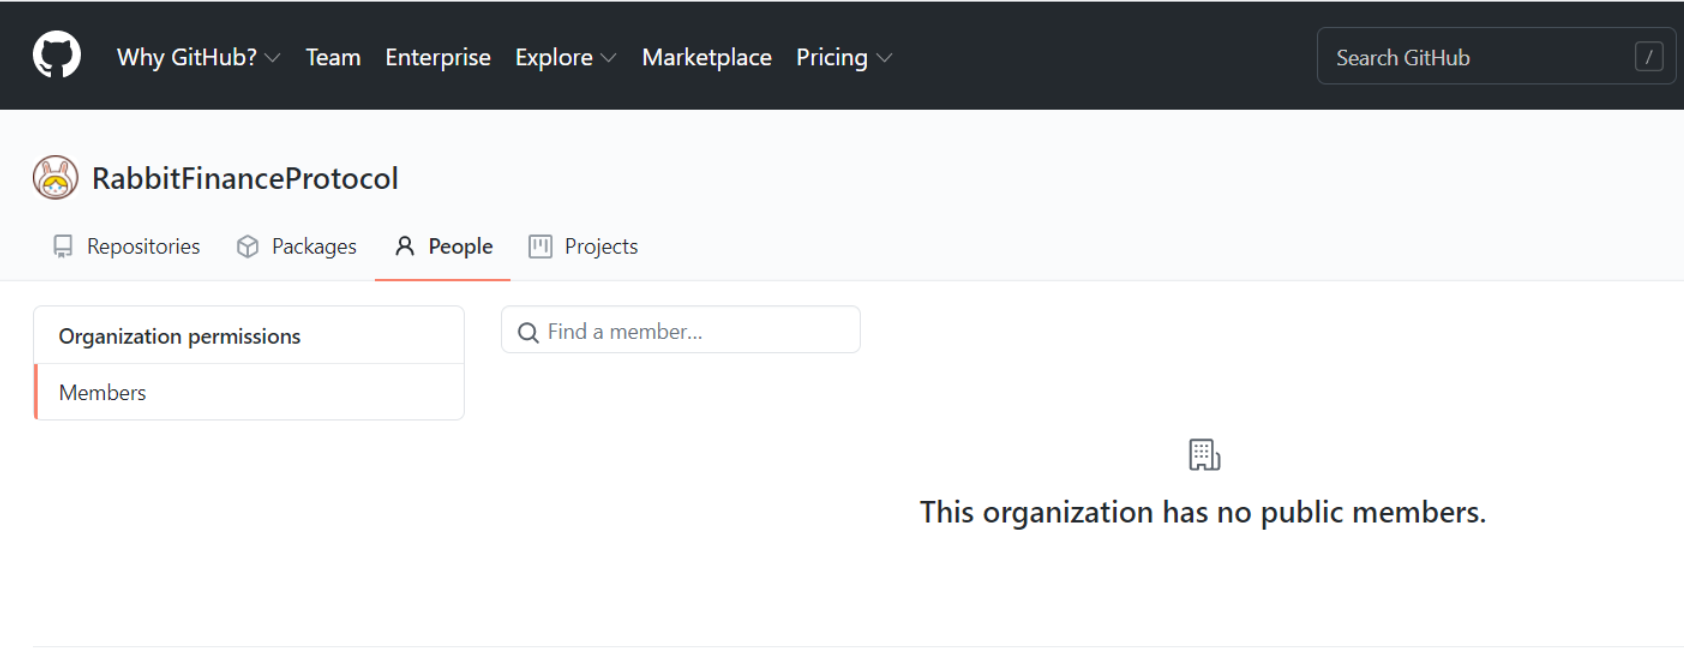This screenshot has height=652, width=1684.
Task: Switch to the Repositories tab
Action: point(143,247)
